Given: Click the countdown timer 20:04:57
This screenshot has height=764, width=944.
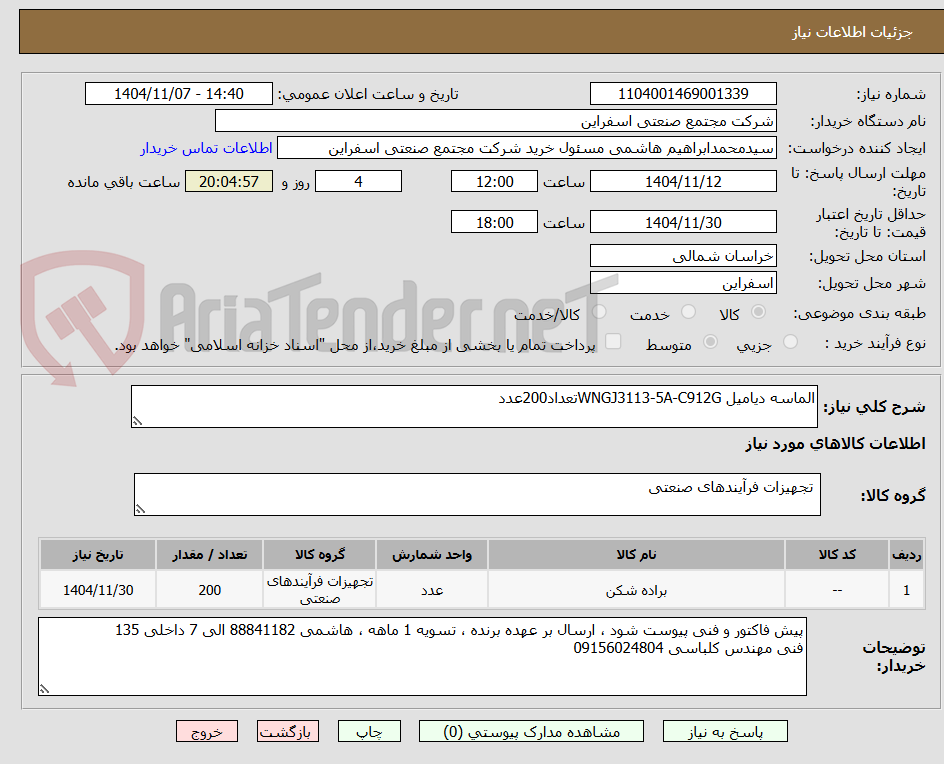Looking at the screenshot, I should pyautogui.click(x=229, y=181).
